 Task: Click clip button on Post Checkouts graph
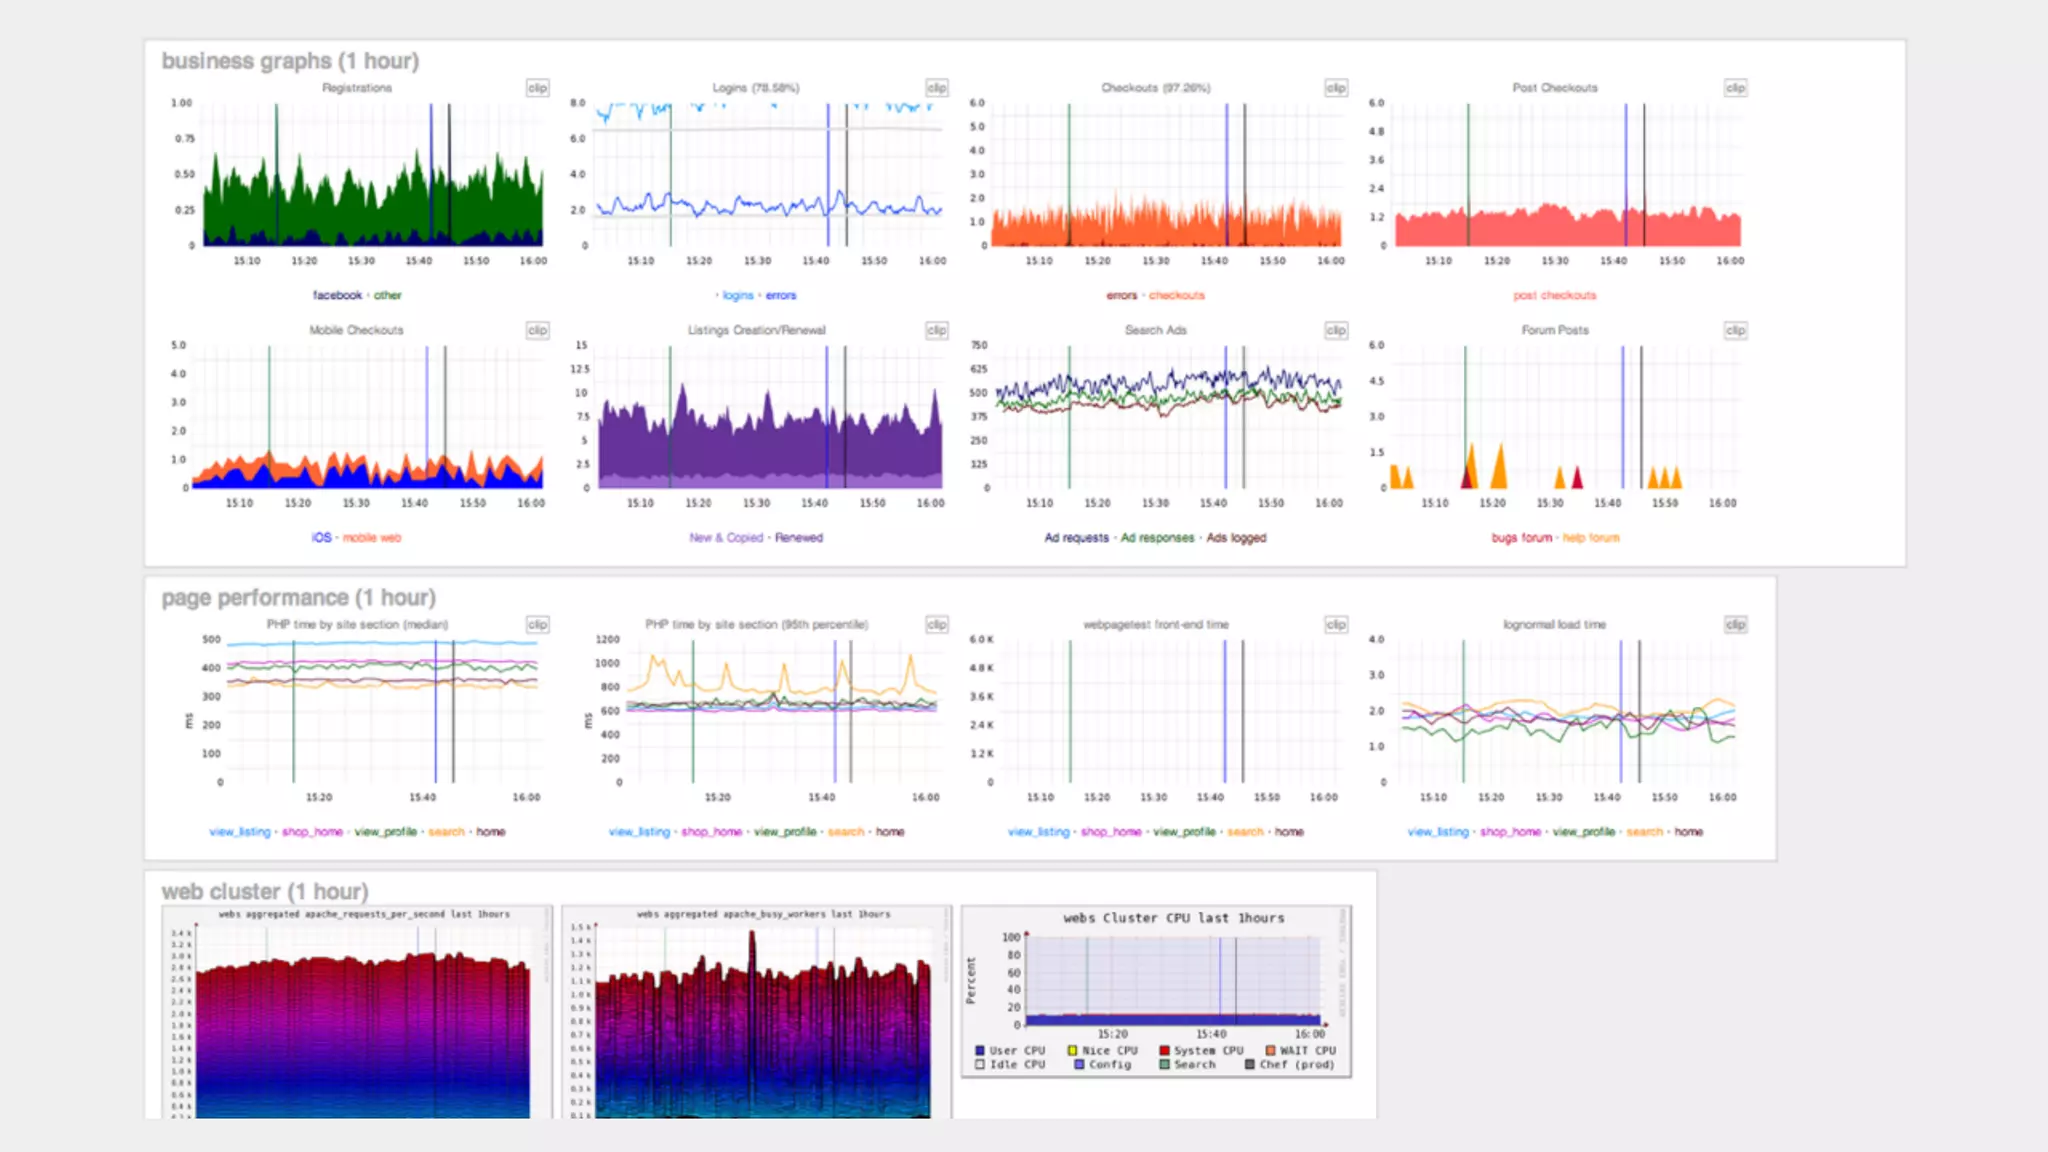tap(1735, 88)
